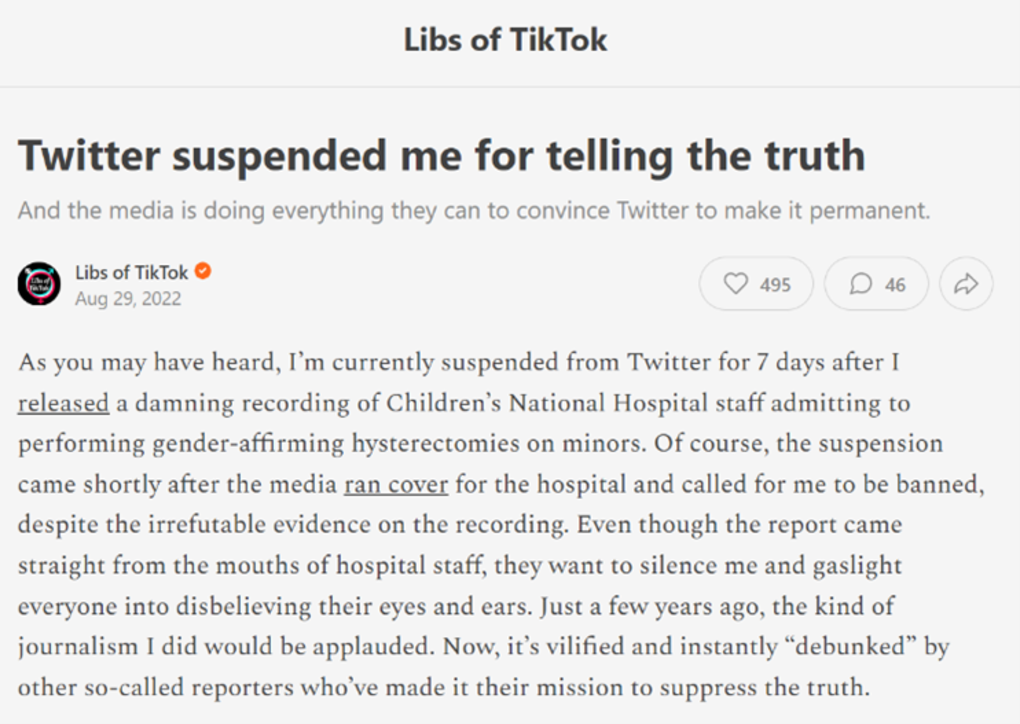Click the orange verified checkmark badge
Screen dimensions: 1020x724
click(203, 271)
